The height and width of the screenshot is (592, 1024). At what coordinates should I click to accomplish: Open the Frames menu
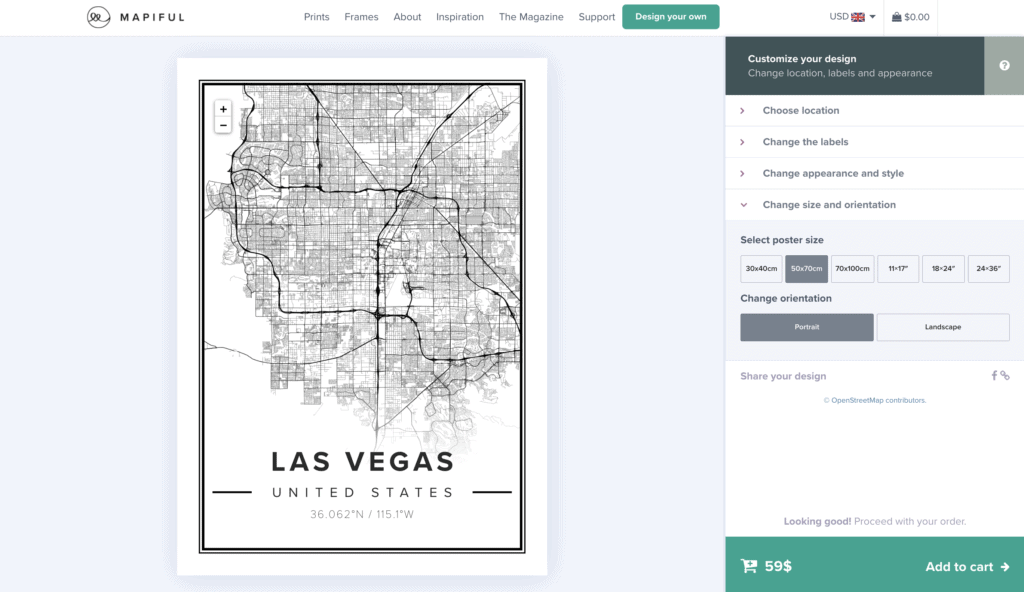(x=361, y=17)
